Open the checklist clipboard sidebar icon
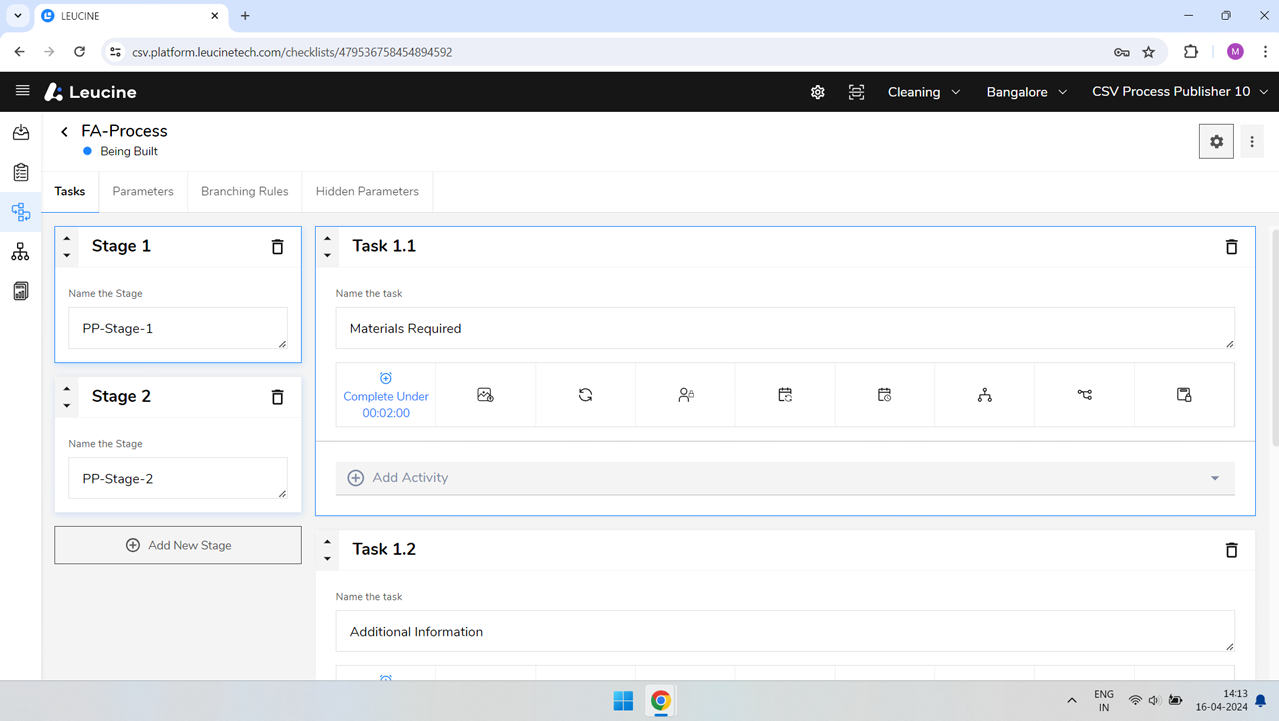Viewport: 1279px width, 721px height. click(21, 172)
